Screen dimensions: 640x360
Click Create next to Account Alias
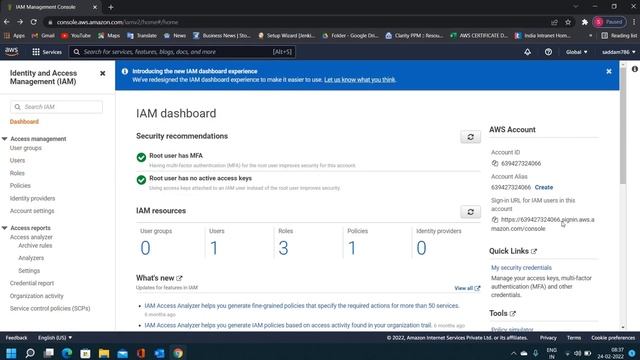point(544,187)
